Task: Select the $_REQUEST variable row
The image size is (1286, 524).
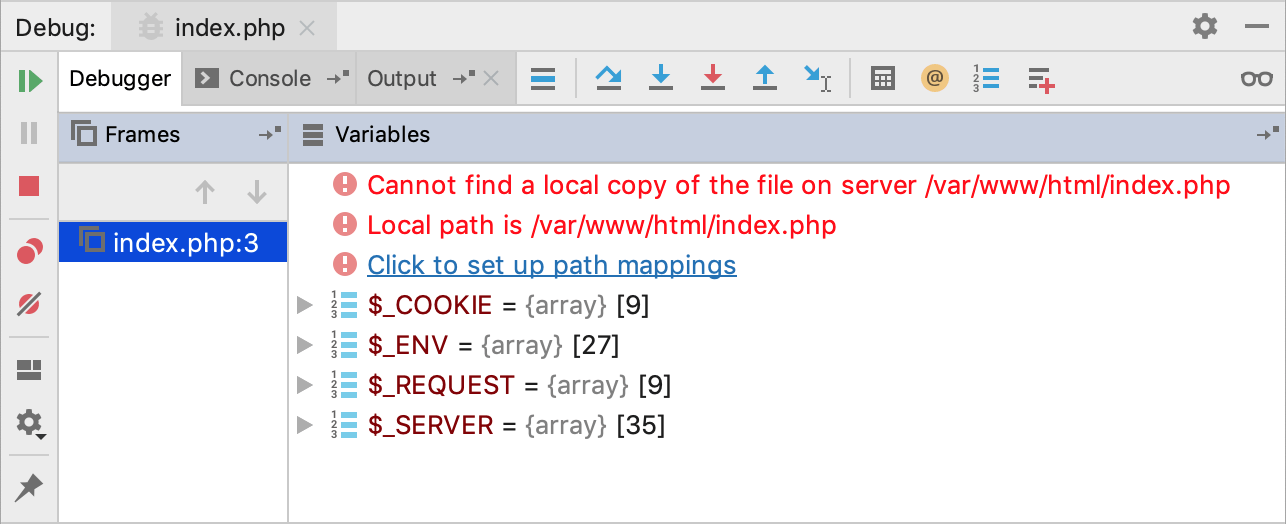Action: pos(787,385)
